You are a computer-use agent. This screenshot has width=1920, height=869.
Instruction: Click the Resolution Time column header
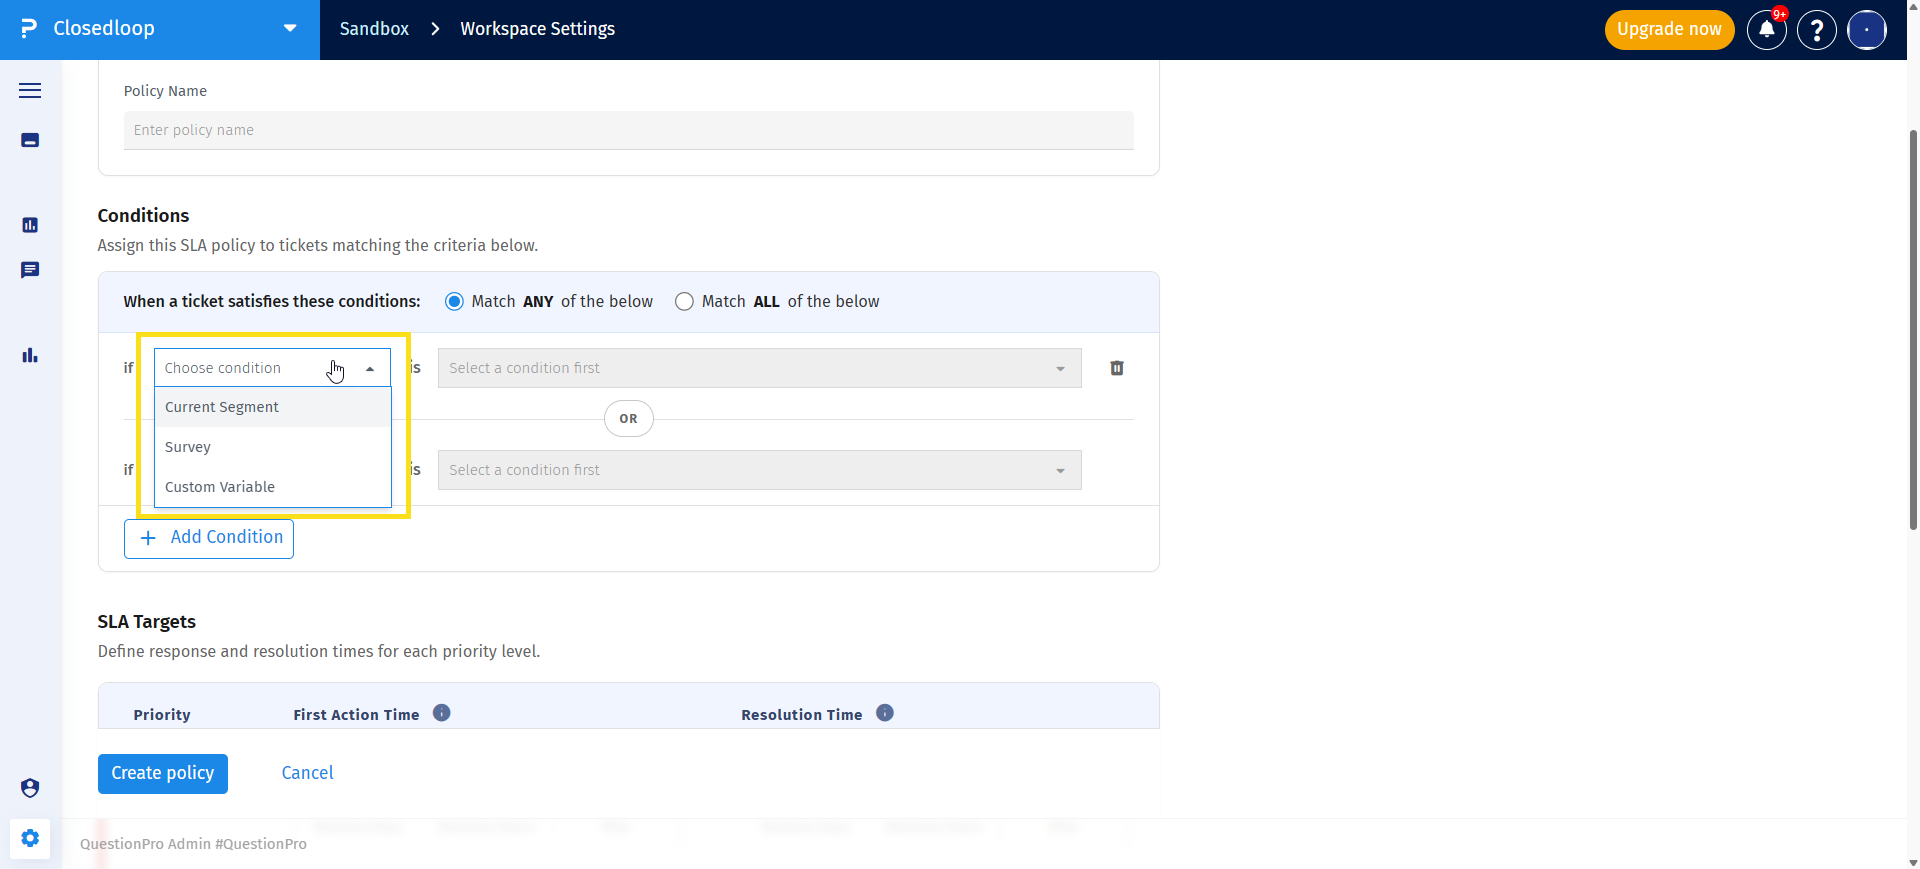802,715
